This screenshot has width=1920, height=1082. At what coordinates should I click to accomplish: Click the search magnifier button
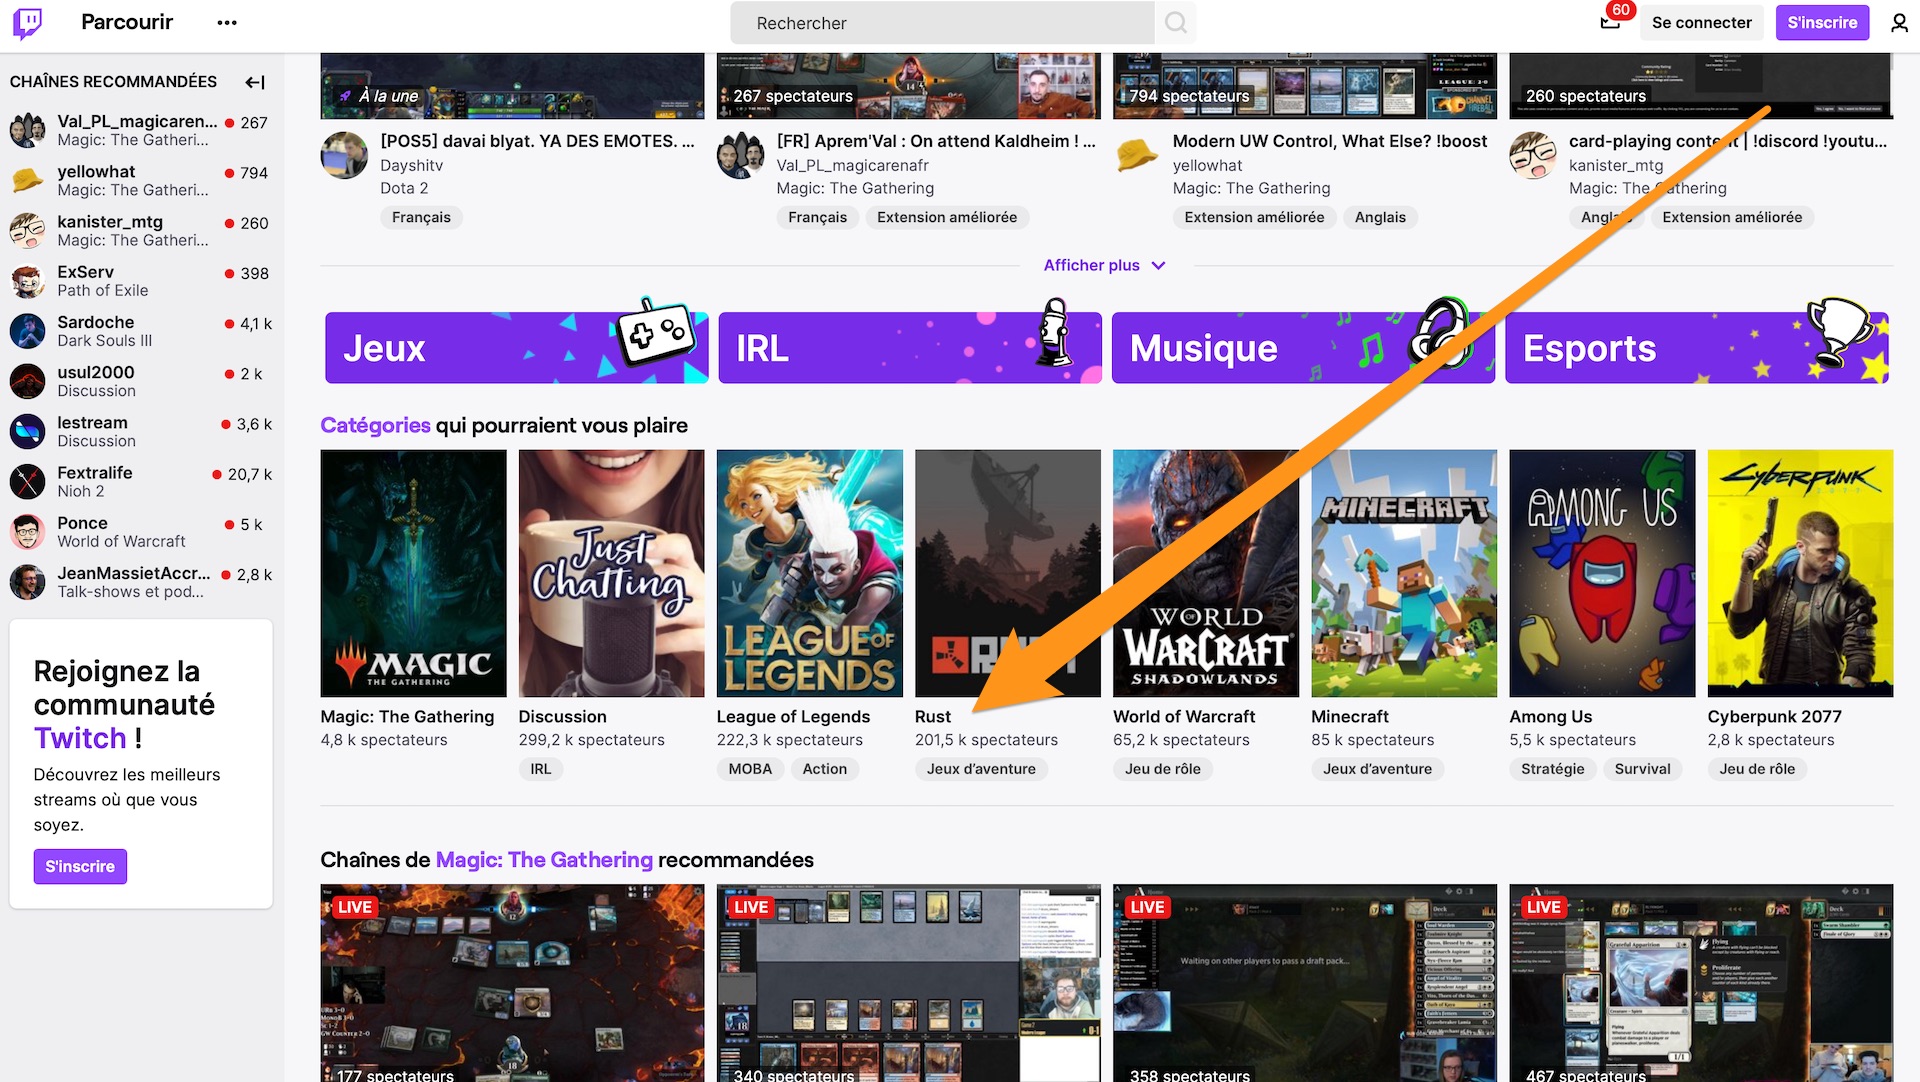[1176, 23]
